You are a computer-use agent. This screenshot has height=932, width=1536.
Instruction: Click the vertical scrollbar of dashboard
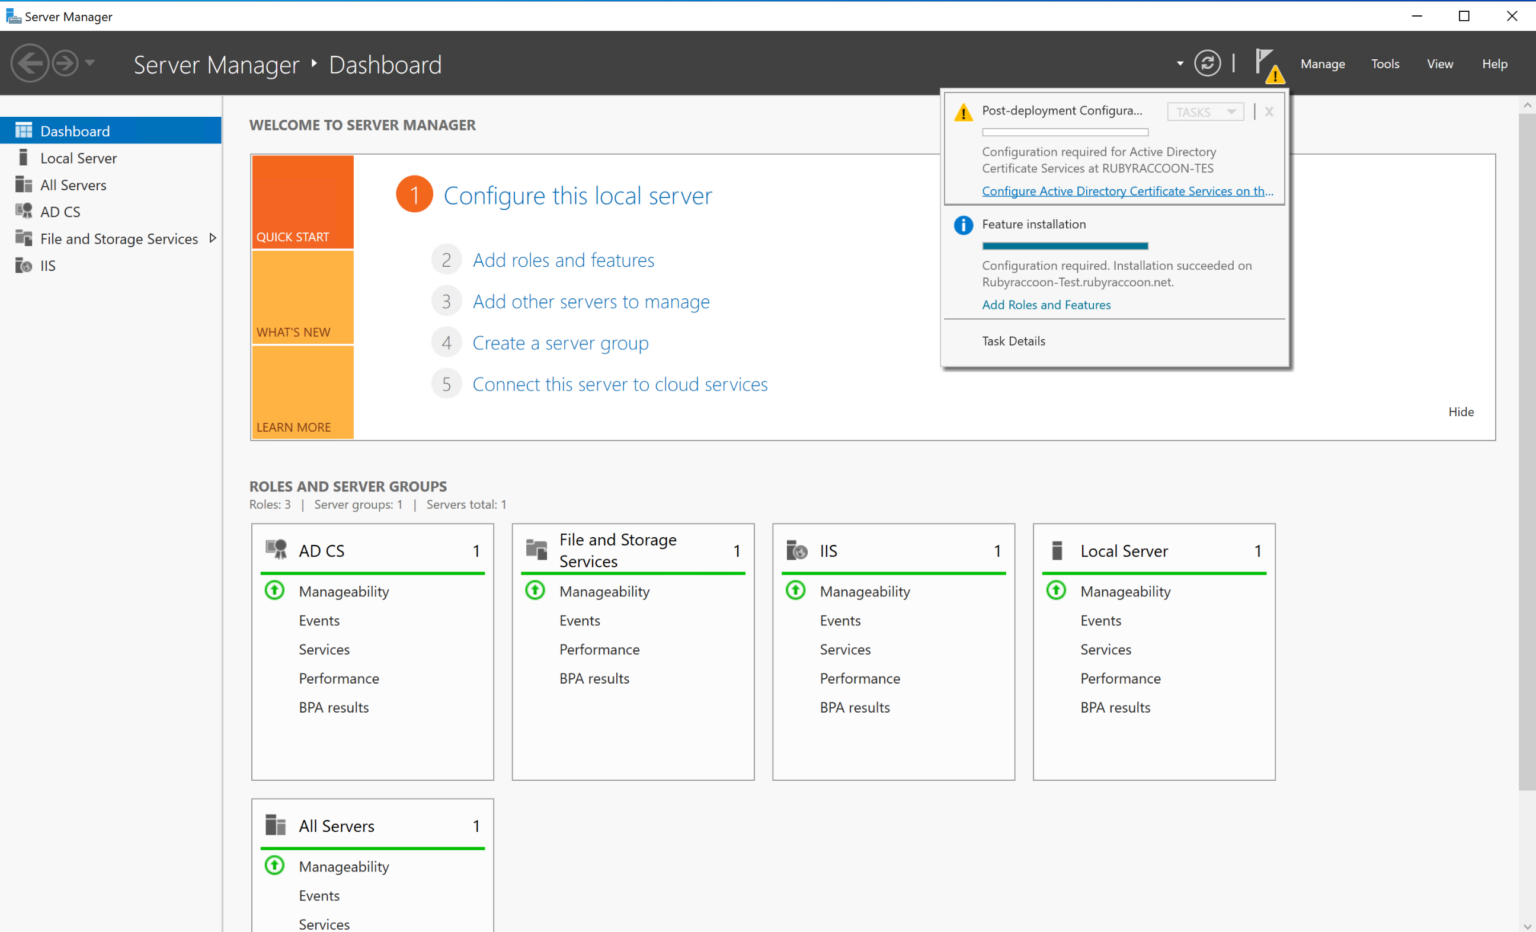coord(1527,450)
